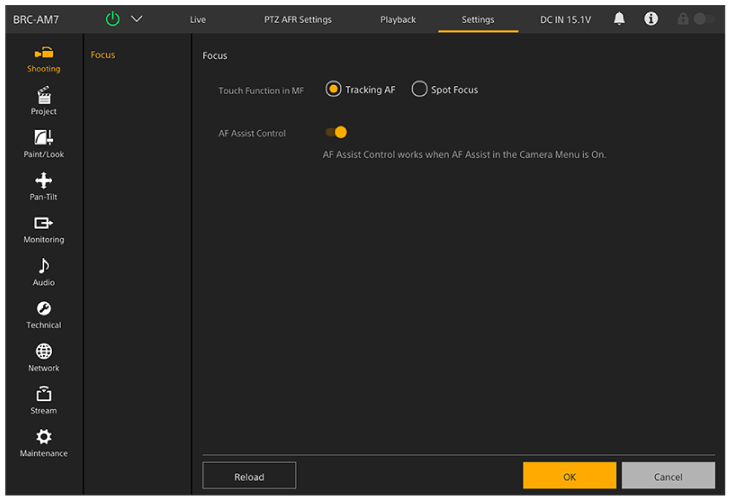Click the Reload button
Image resolution: width=730 pixels, height=500 pixels.
249,476
